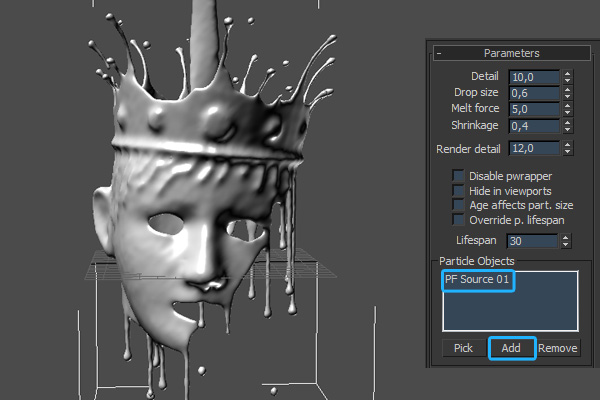This screenshot has width=600, height=400.
Task: Click the Detail spinner arrows
Action: [x=567, y=77]
